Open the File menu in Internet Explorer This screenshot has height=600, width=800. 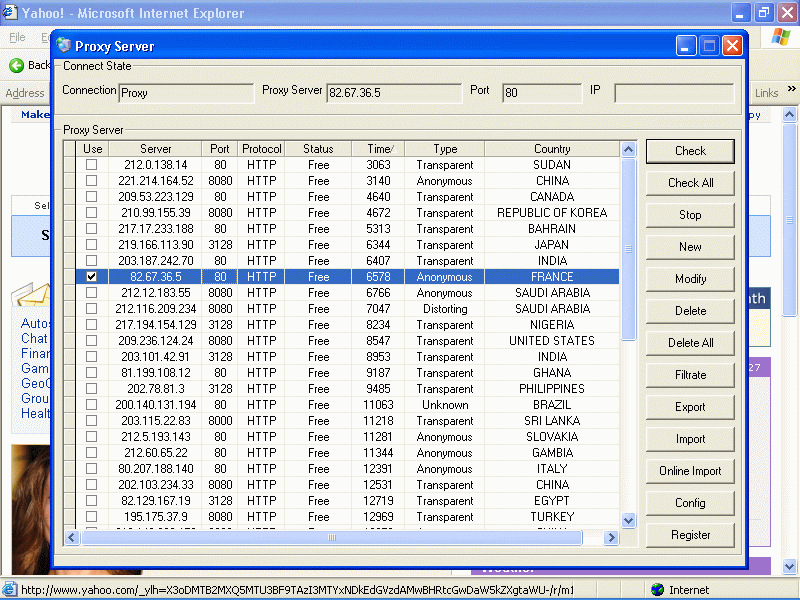(17, 37)
